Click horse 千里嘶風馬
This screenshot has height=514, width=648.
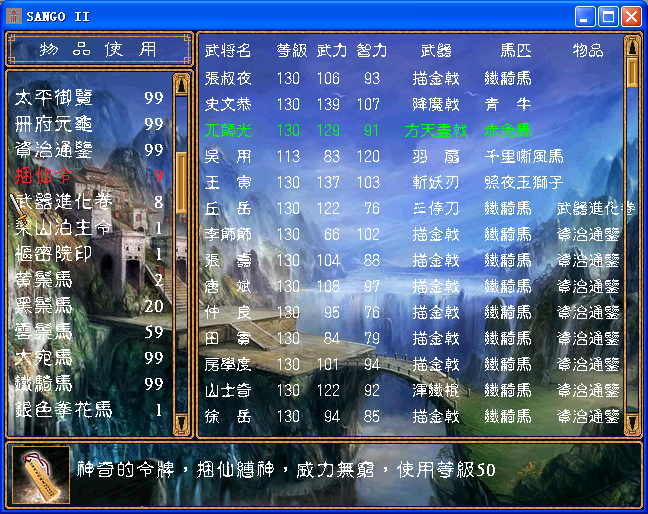524,157
